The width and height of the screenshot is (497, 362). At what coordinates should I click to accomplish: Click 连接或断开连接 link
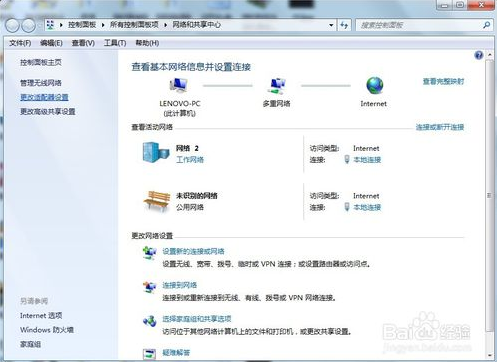440,127
